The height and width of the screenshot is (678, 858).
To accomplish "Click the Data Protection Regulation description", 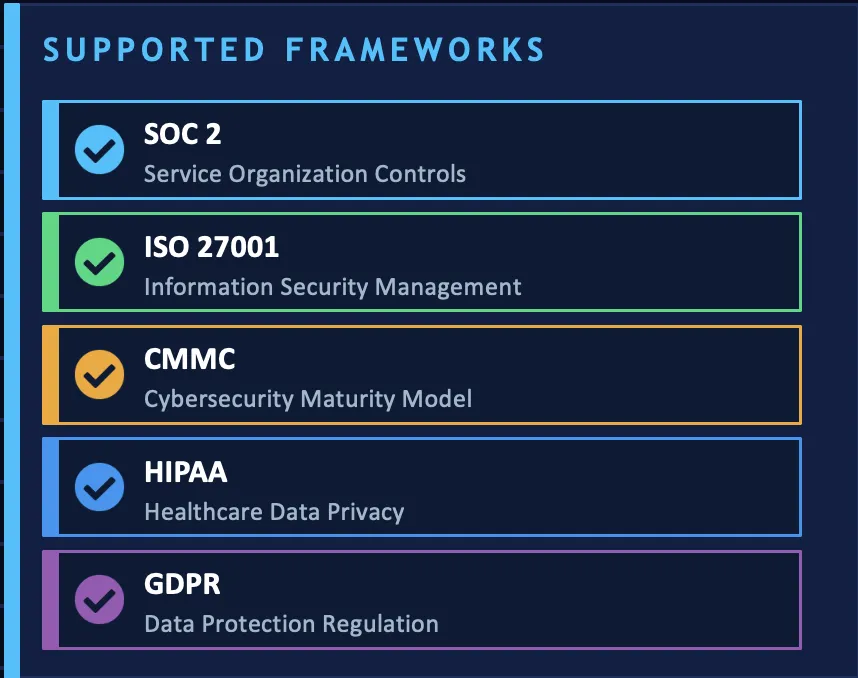I will (x=291, y=624).
